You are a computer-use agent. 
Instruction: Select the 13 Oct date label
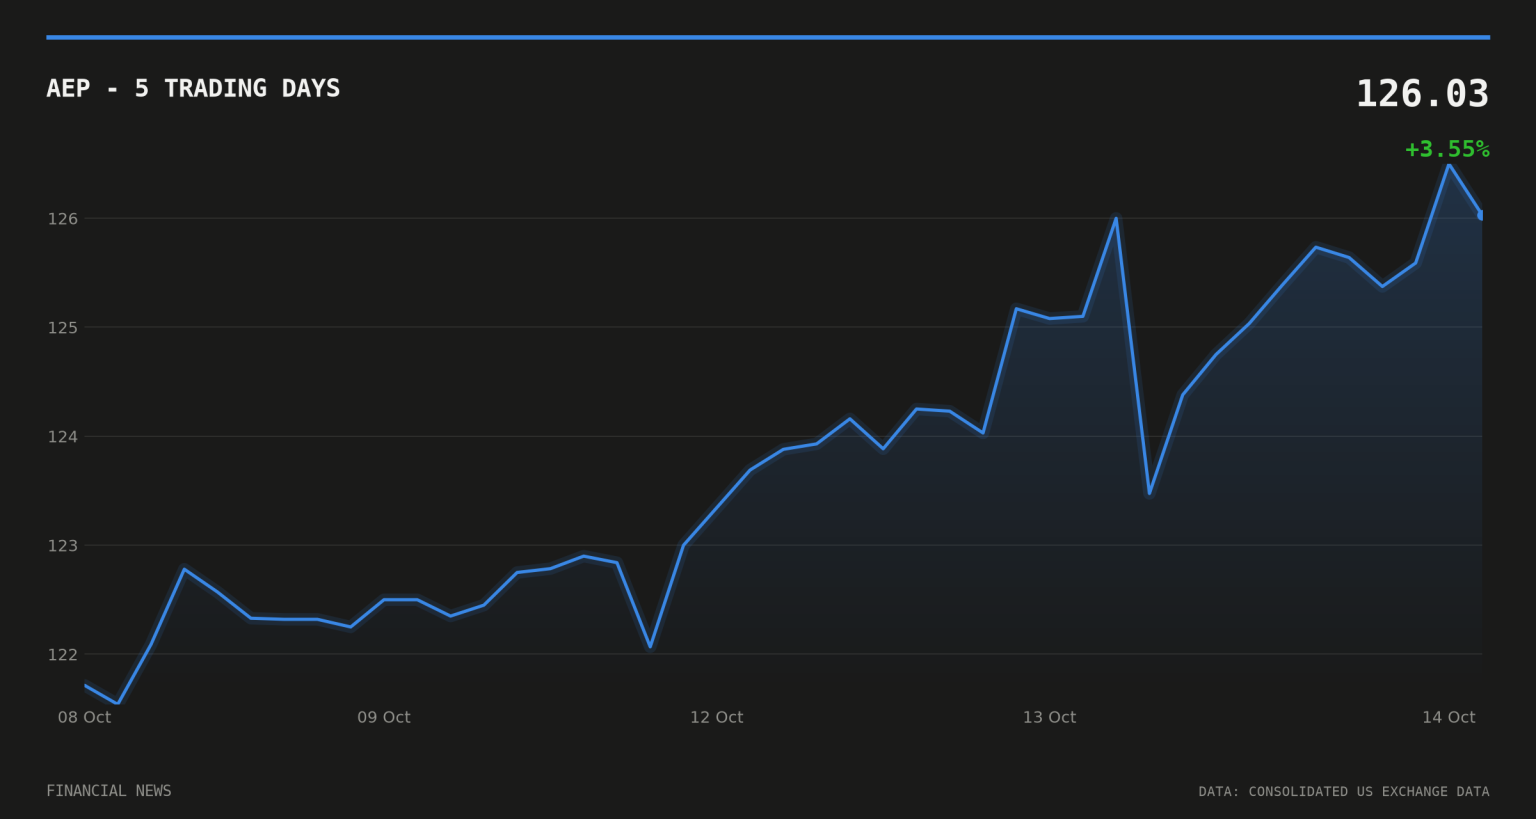[1049, 717]
